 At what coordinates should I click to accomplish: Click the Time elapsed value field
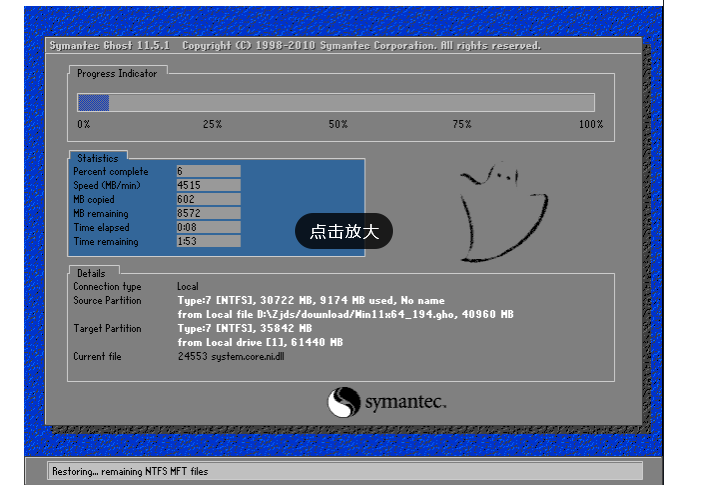click(208, 227)
